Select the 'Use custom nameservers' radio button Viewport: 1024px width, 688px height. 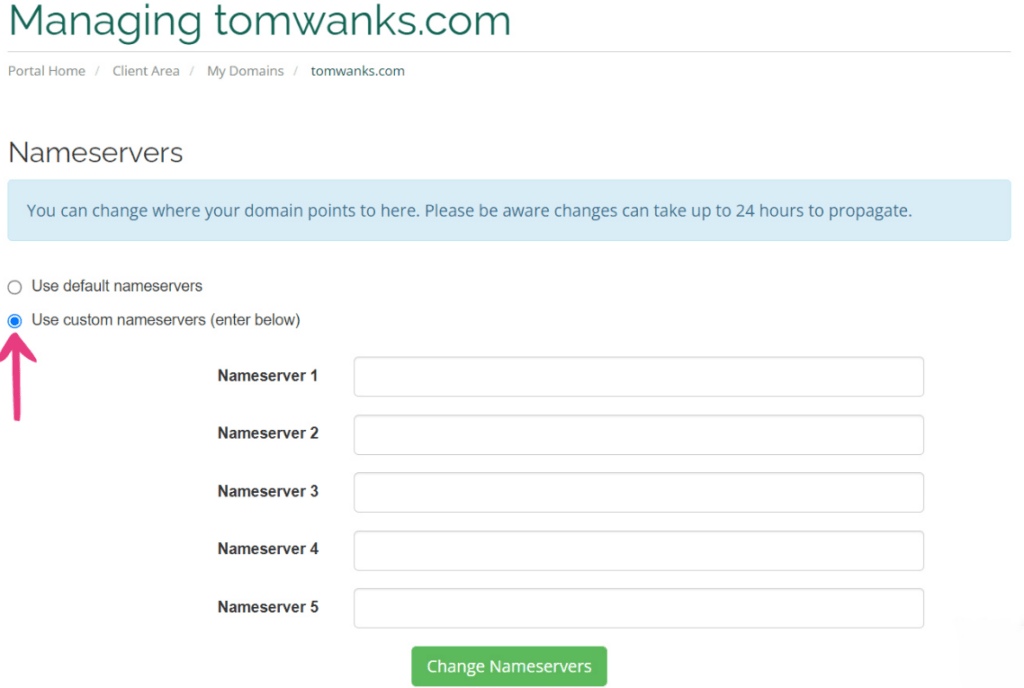click(x=14, y=320)
